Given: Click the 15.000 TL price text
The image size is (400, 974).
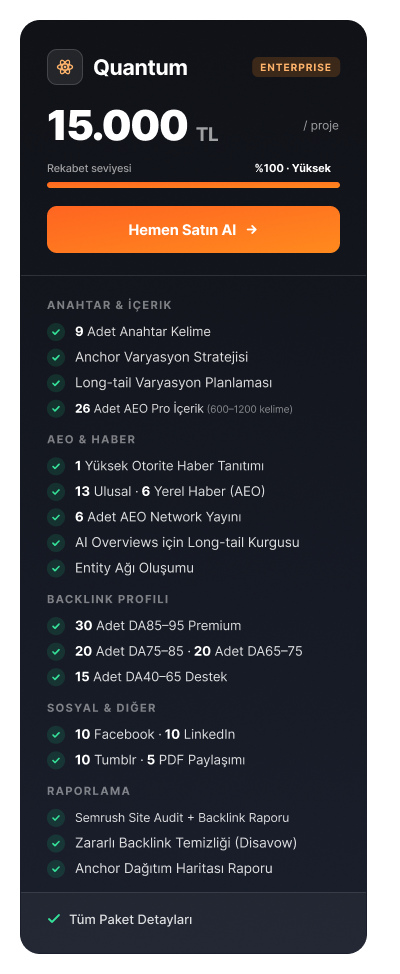Looking at the screenshot, I should pos(133,126).
